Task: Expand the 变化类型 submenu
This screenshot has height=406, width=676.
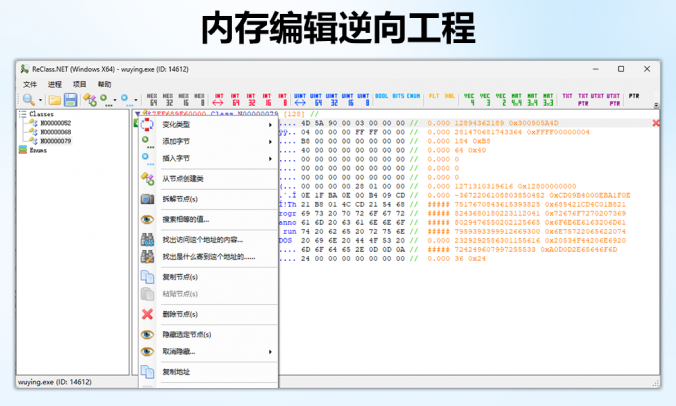Action: [x=208, y=125]
